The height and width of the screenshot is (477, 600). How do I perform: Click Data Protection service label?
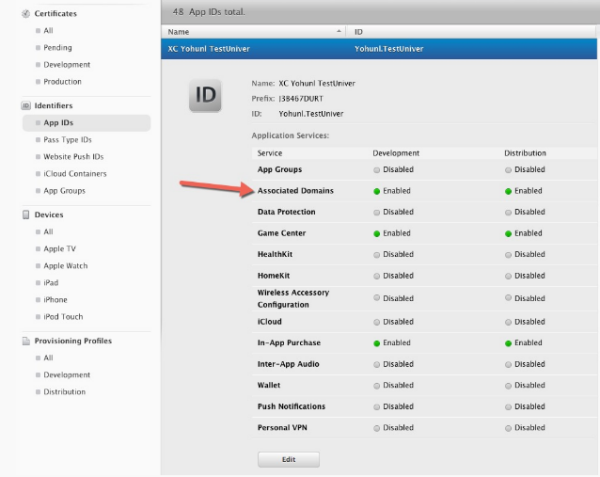[x=286, y=212]
